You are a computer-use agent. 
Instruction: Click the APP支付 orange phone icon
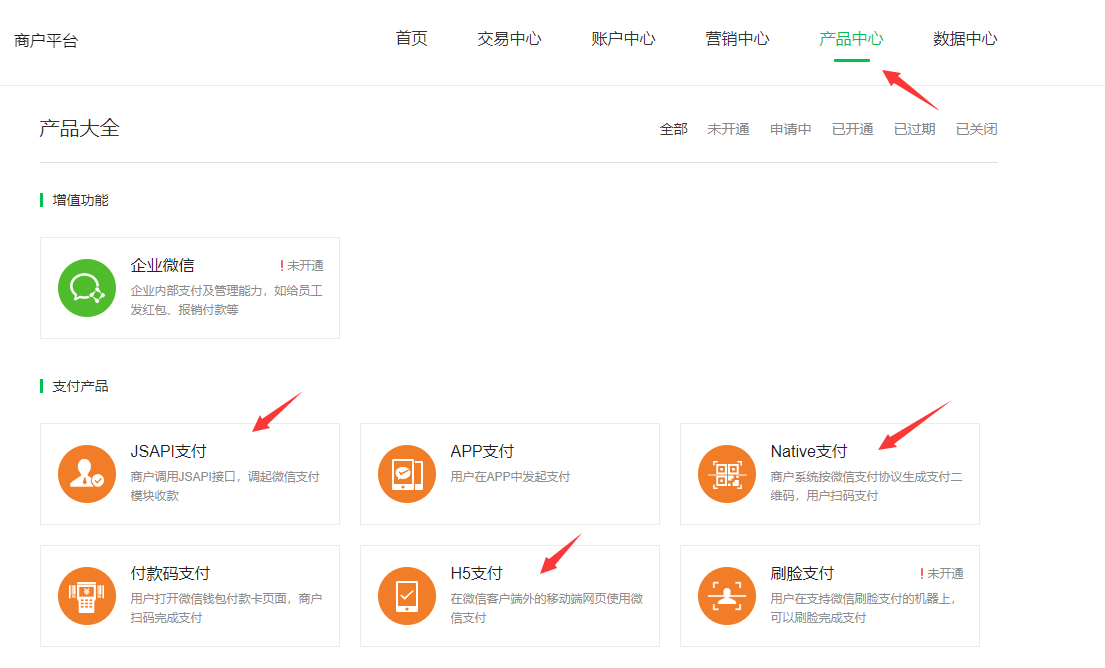[407, 474]
